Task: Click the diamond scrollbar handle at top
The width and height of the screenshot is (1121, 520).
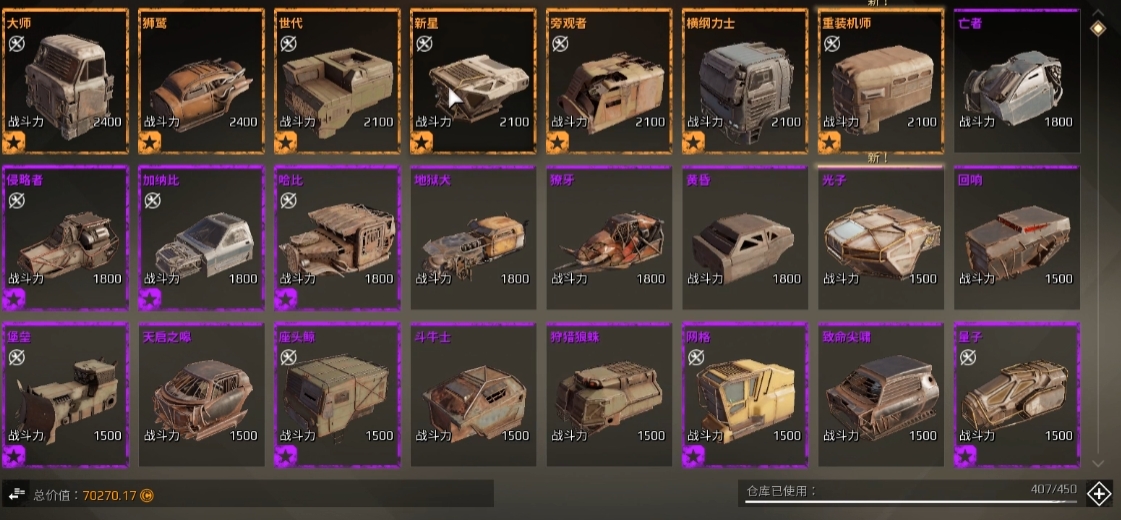Action: click(1098, 28)
